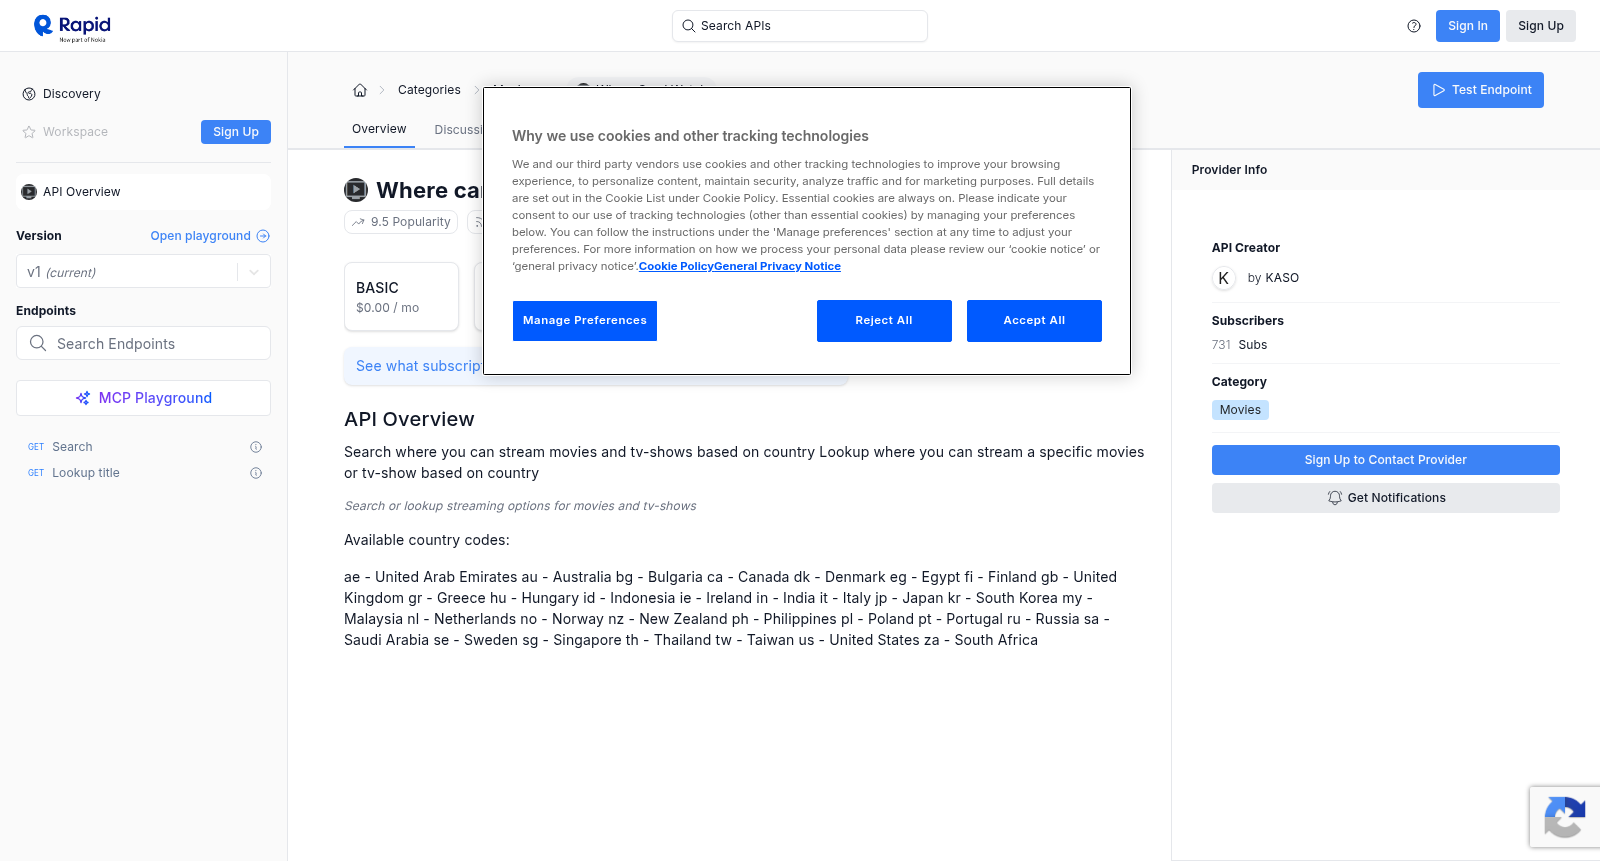Click Get Notifications button
1600x861 pixels.
[1385, 498]
